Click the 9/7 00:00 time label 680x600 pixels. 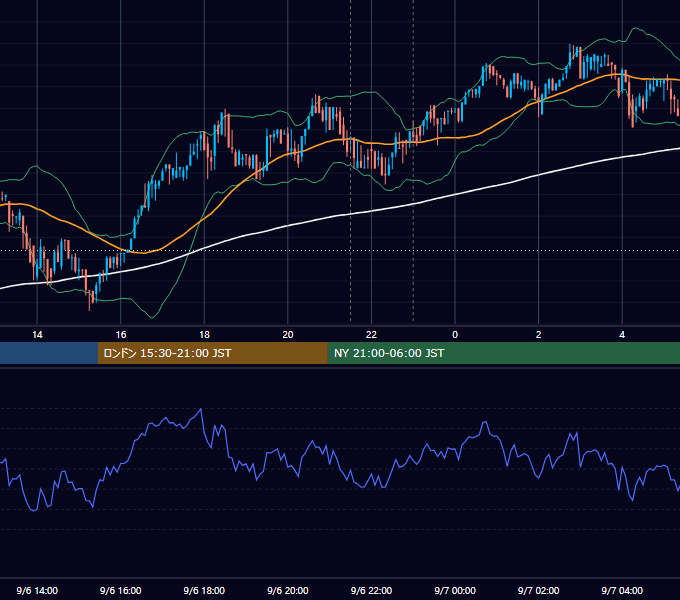455,590
